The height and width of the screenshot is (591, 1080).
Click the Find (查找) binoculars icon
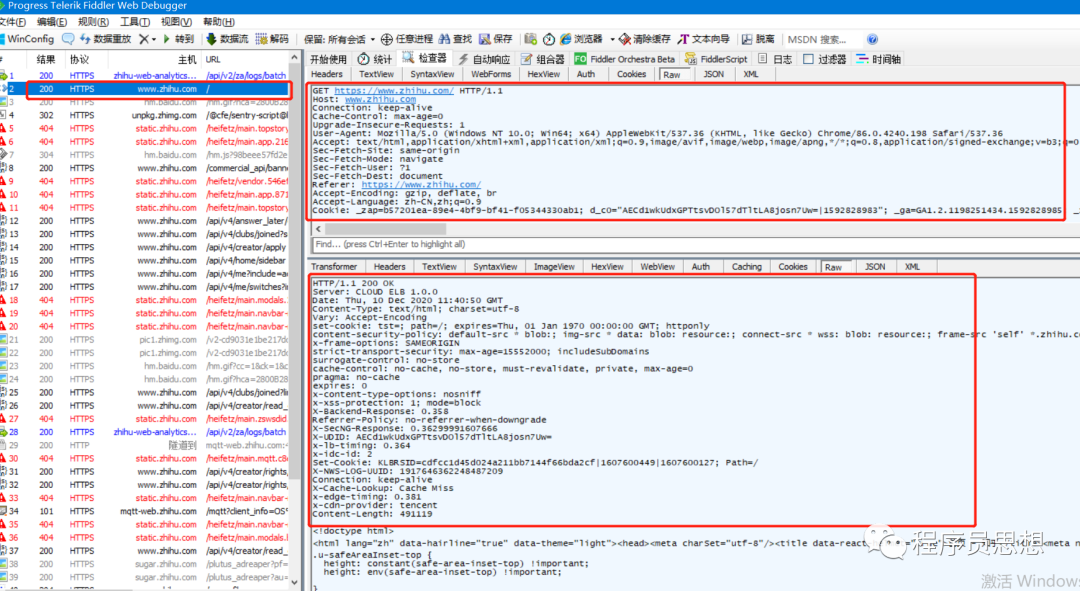(444, 39)
